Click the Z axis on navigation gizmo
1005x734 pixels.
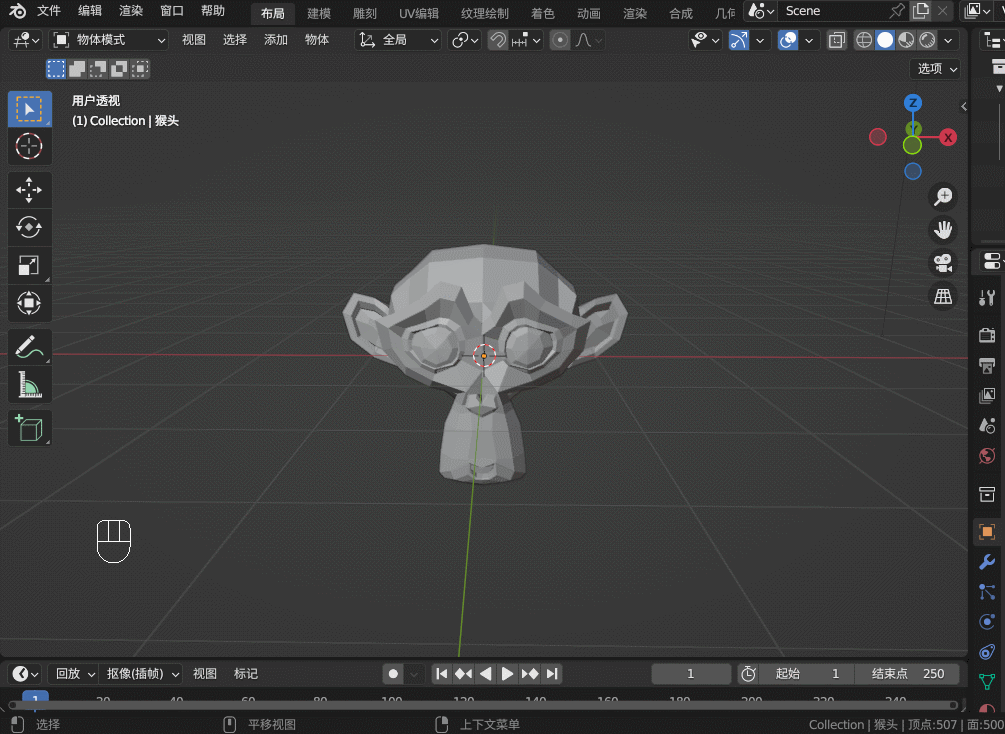(913, 103)
